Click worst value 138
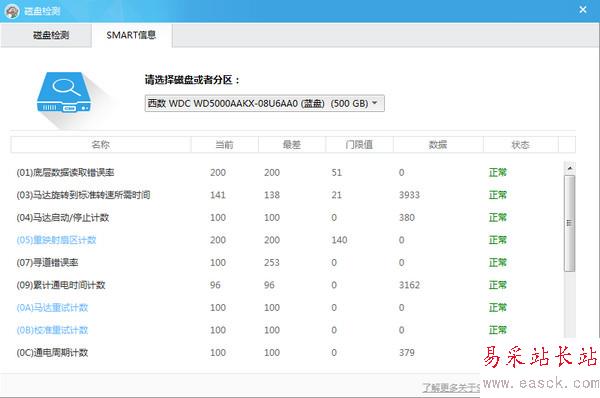This screenshot has width=600, height=398. point(272,195)
